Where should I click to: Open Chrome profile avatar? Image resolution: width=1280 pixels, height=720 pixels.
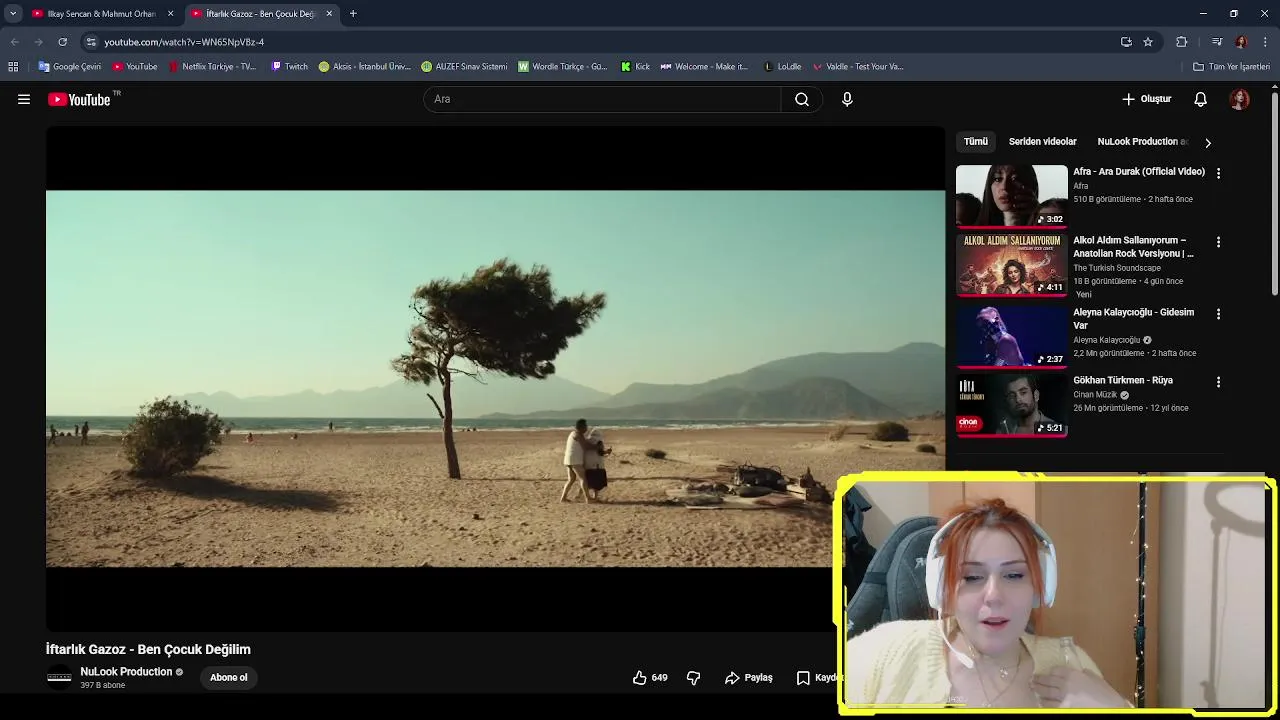tap(1241, 42)
